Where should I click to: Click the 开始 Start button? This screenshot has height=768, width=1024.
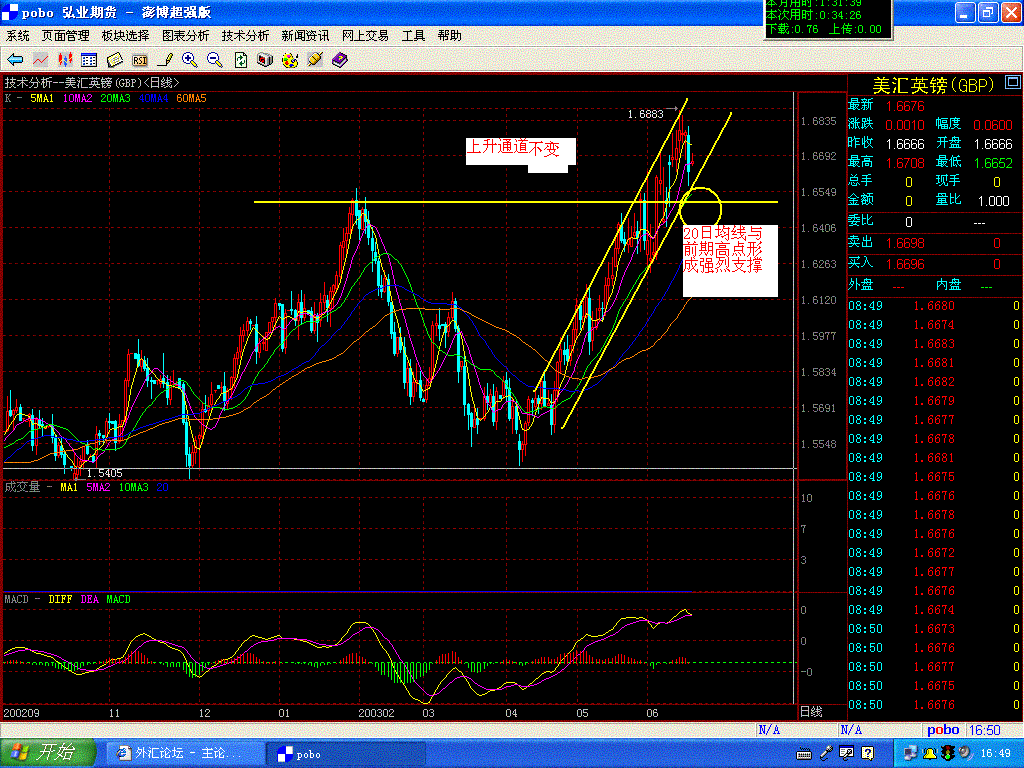point(48,753)
